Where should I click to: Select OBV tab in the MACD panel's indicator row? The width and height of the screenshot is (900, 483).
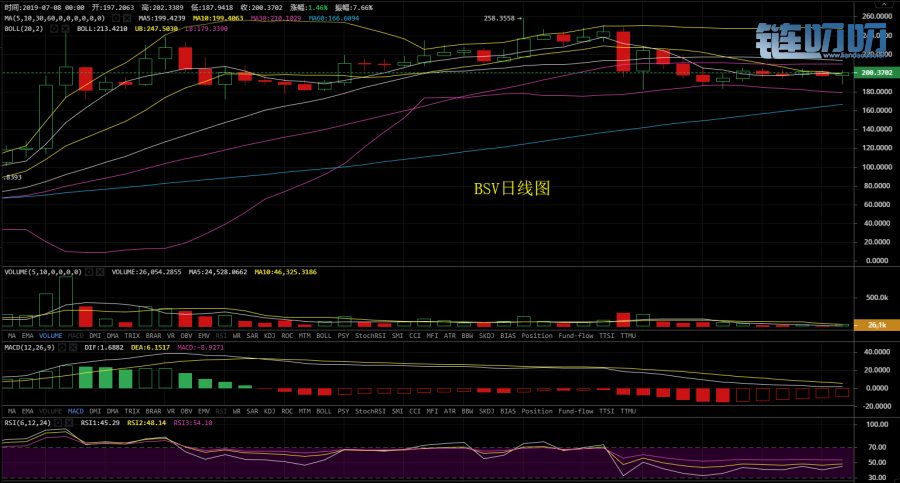[x=187, y=411]
